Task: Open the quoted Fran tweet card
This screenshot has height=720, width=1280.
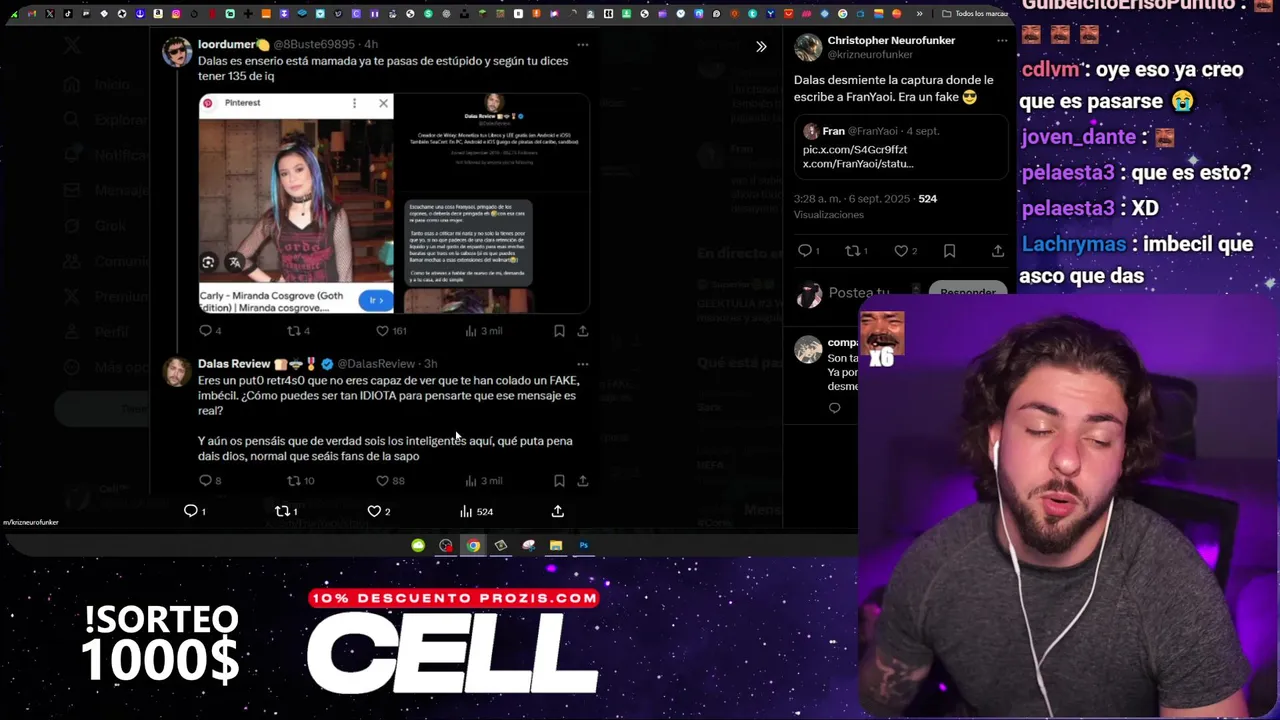Action: point(901,147)
